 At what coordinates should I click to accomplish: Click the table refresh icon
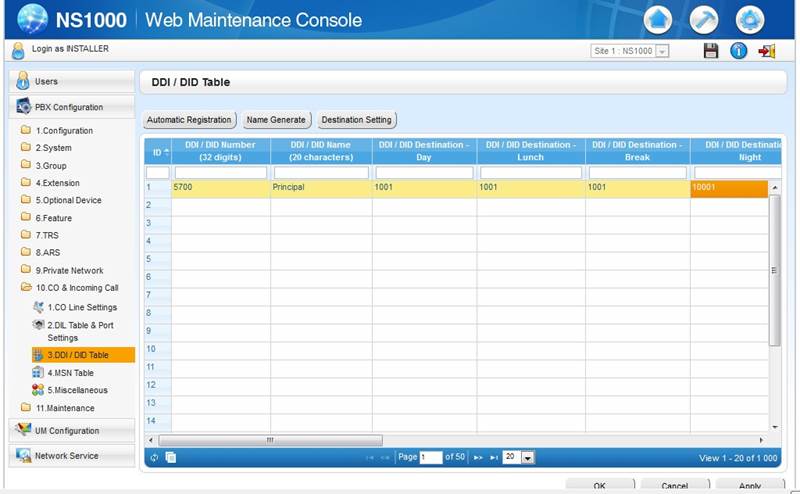pyautogui.click(x=154, y=457)
